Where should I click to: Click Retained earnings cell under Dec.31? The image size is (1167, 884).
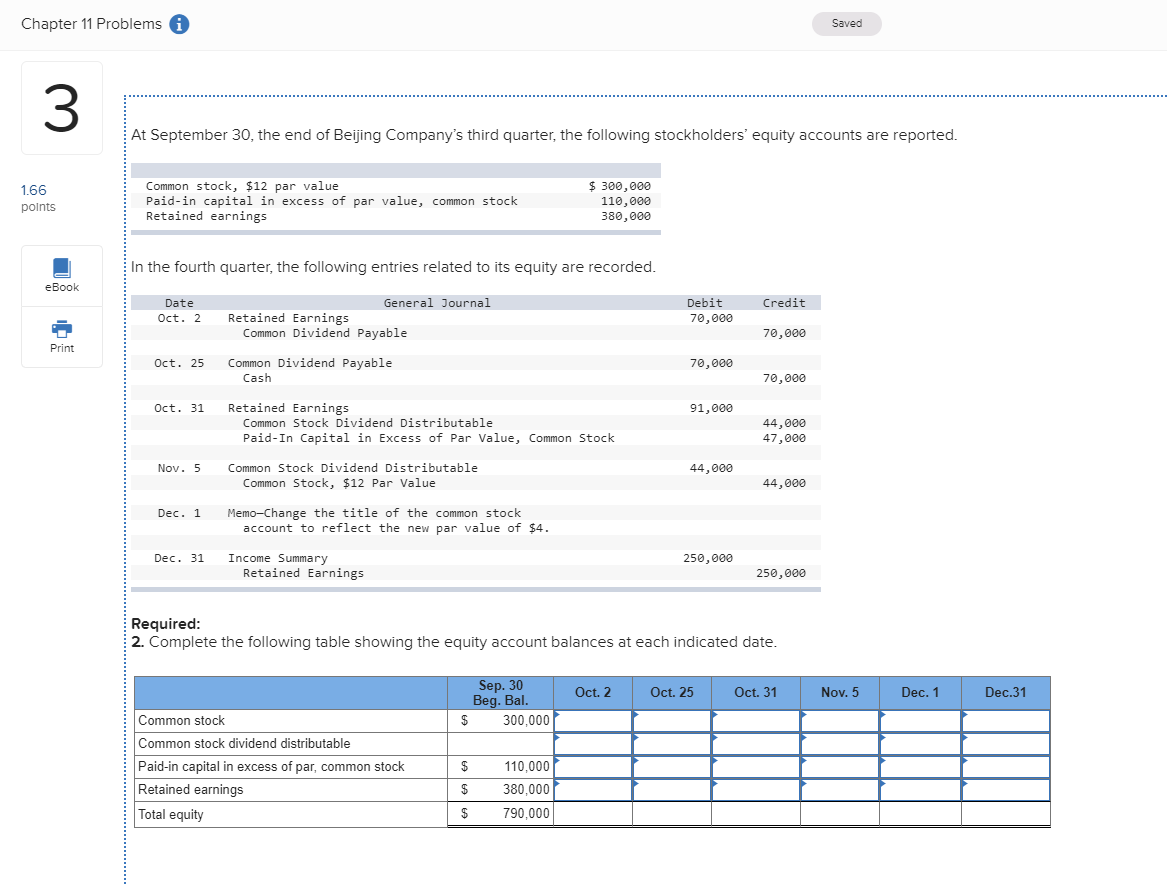pos(1005,790)
